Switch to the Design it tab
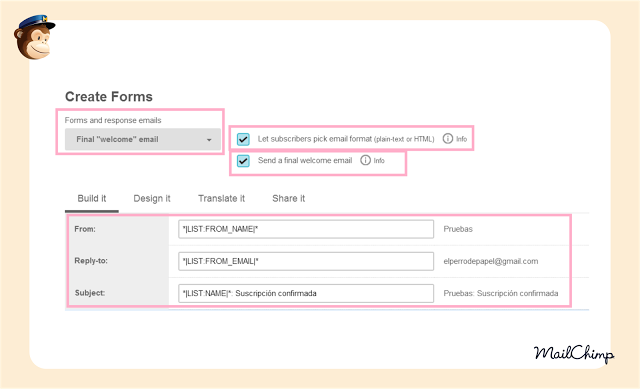 click(152, 199)
